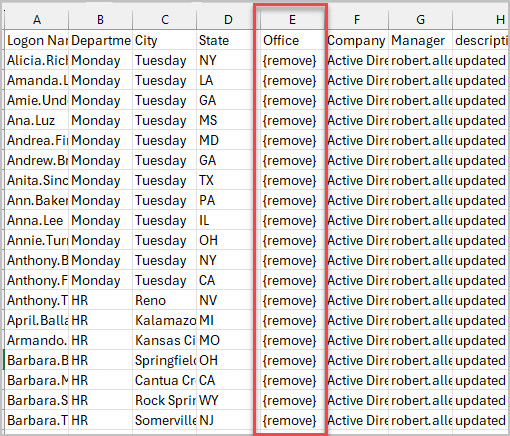Select the MS state cell
This screenshot has height=436, width=510.
point(228,120)
